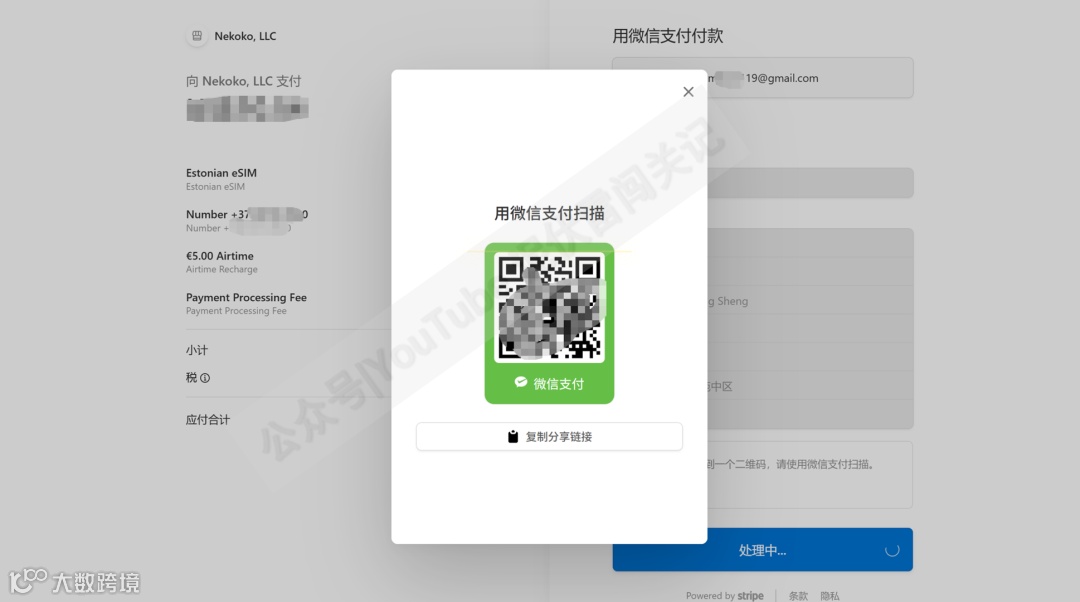Click the WeChat Pay QR code image
Viewport: 1080px width, 602px height.
tap(549, 307)
